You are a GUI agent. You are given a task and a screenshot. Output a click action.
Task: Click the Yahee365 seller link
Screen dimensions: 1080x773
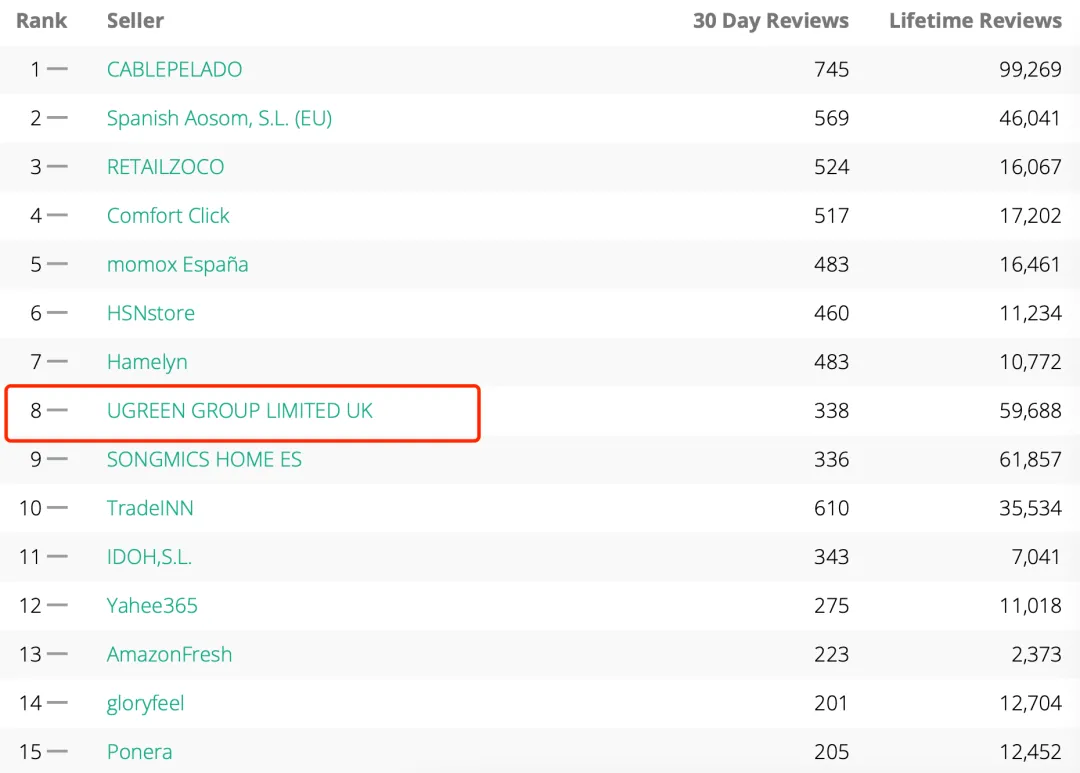click(152, 606)
